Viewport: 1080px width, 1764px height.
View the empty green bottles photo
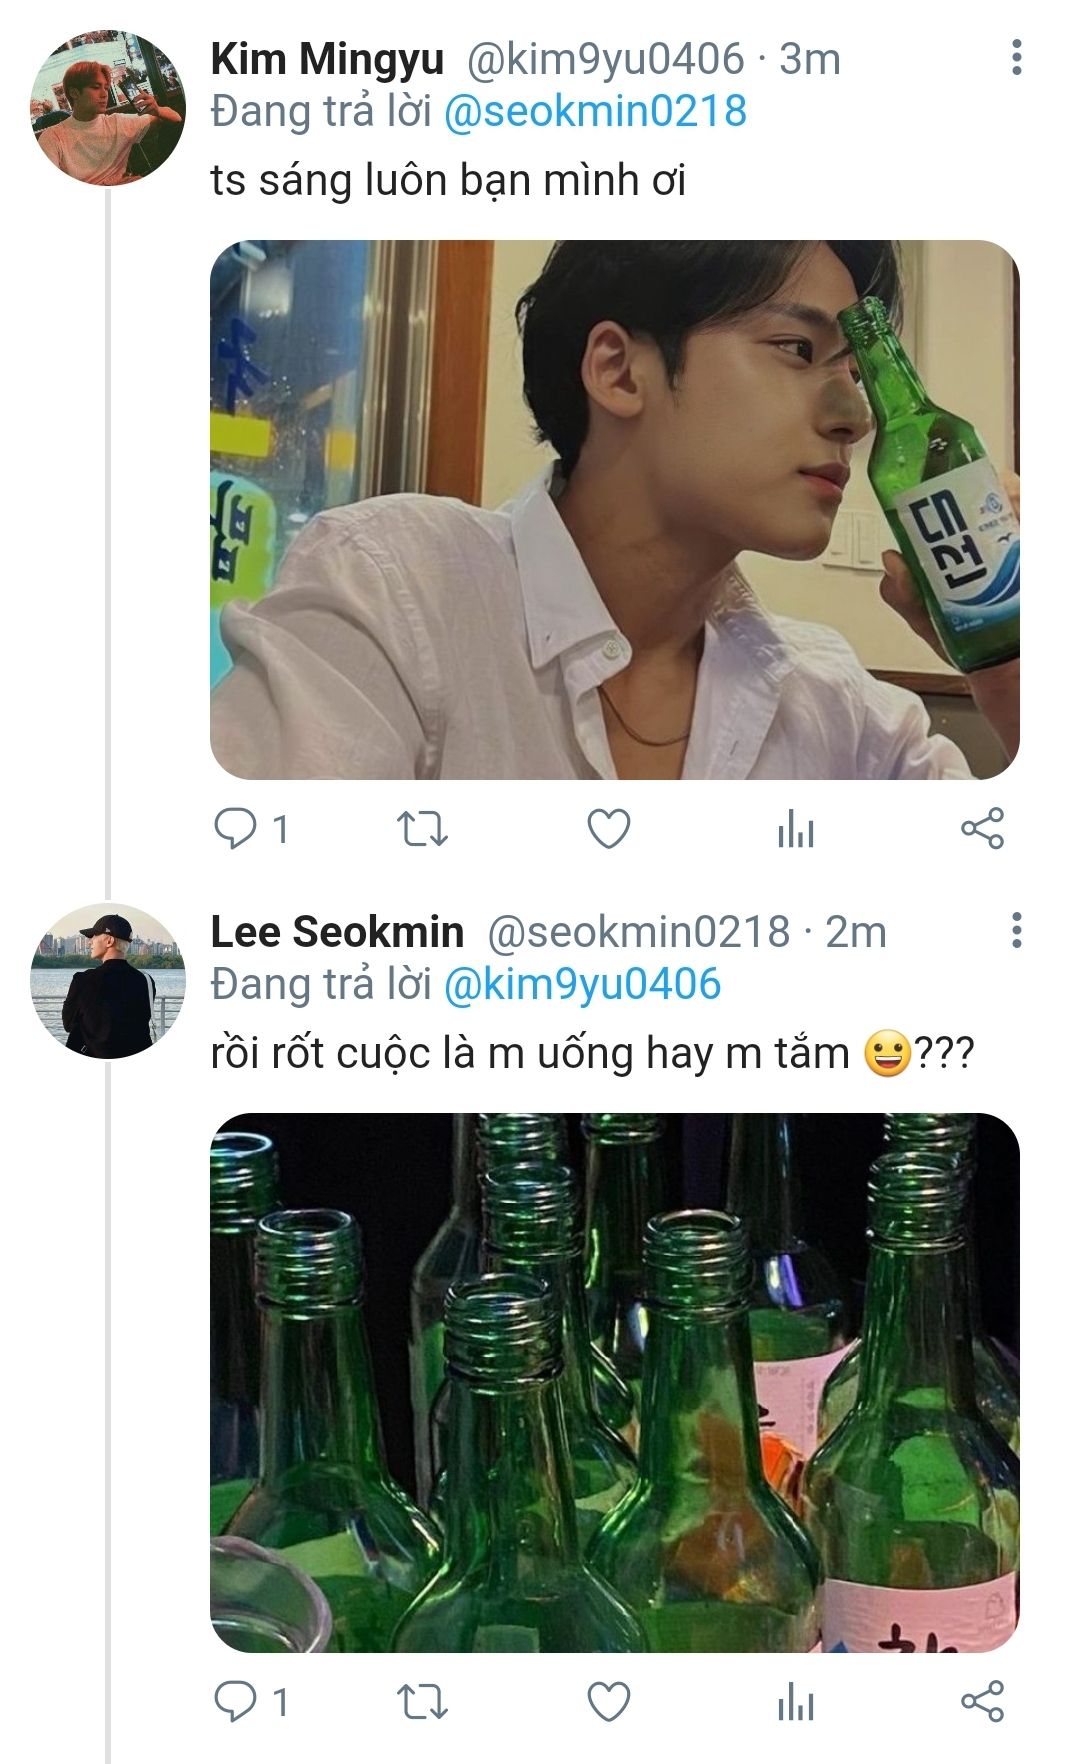coord(614,1382)
